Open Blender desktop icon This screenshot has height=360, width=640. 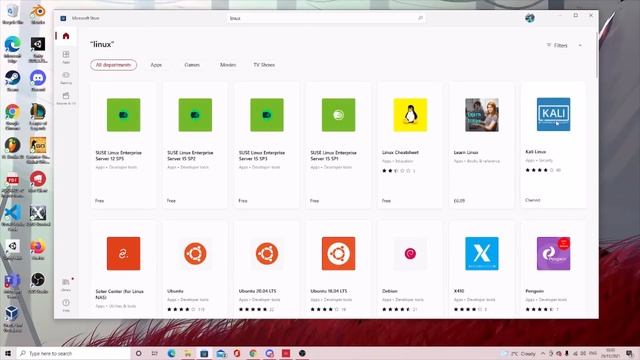tap(38, 14)
